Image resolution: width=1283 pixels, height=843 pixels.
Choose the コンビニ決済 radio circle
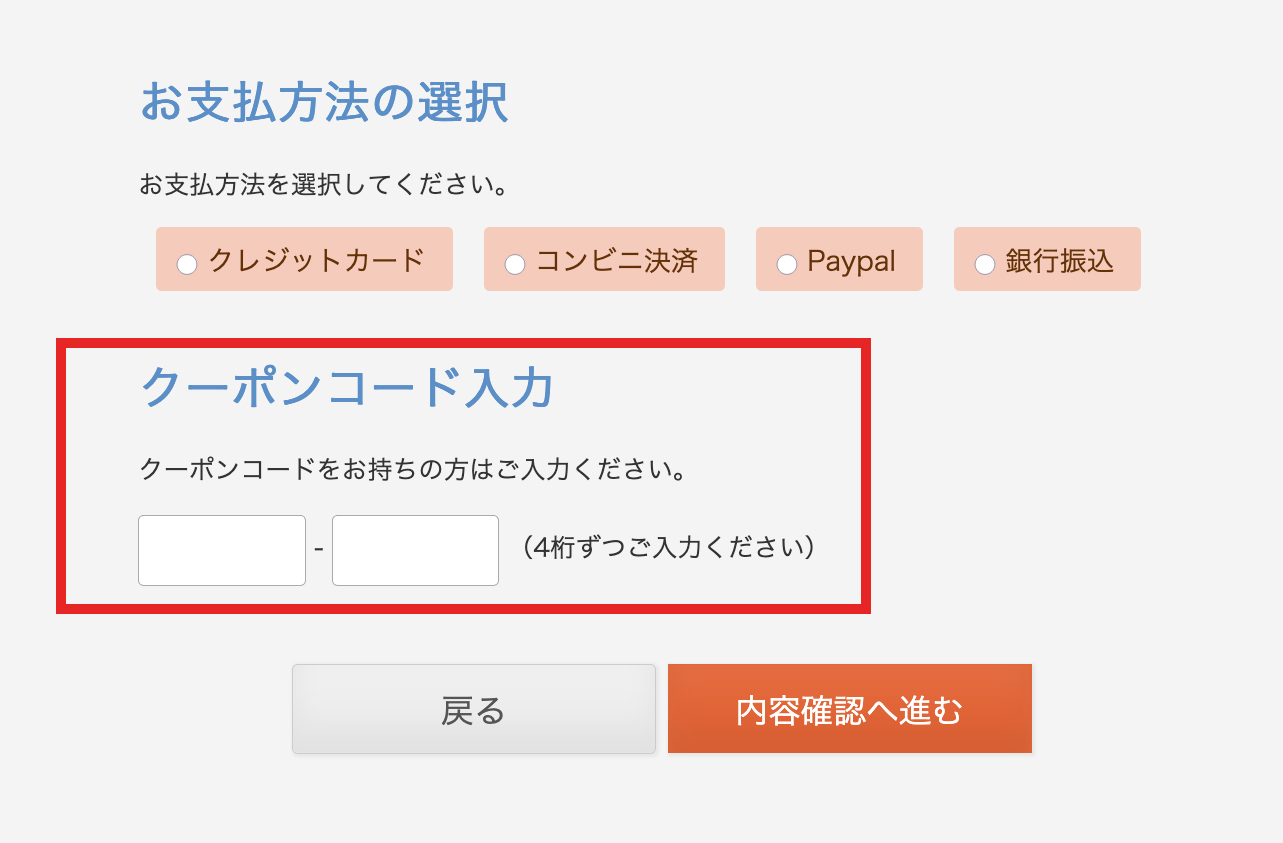pyautogui.click(x=514, y=264)
